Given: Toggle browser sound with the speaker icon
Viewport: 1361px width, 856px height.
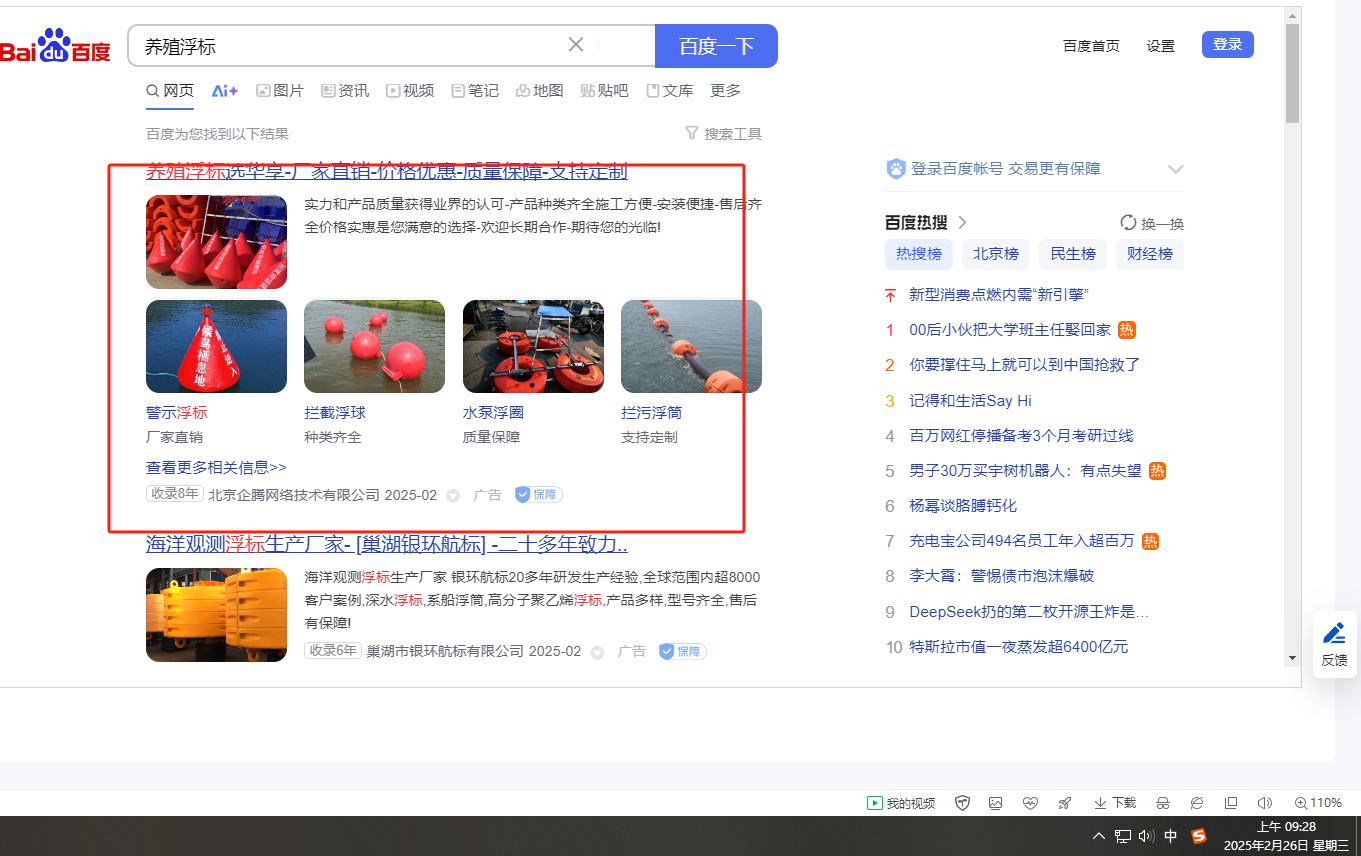Looking at the screenshot, I should (x=1264, y=803).
